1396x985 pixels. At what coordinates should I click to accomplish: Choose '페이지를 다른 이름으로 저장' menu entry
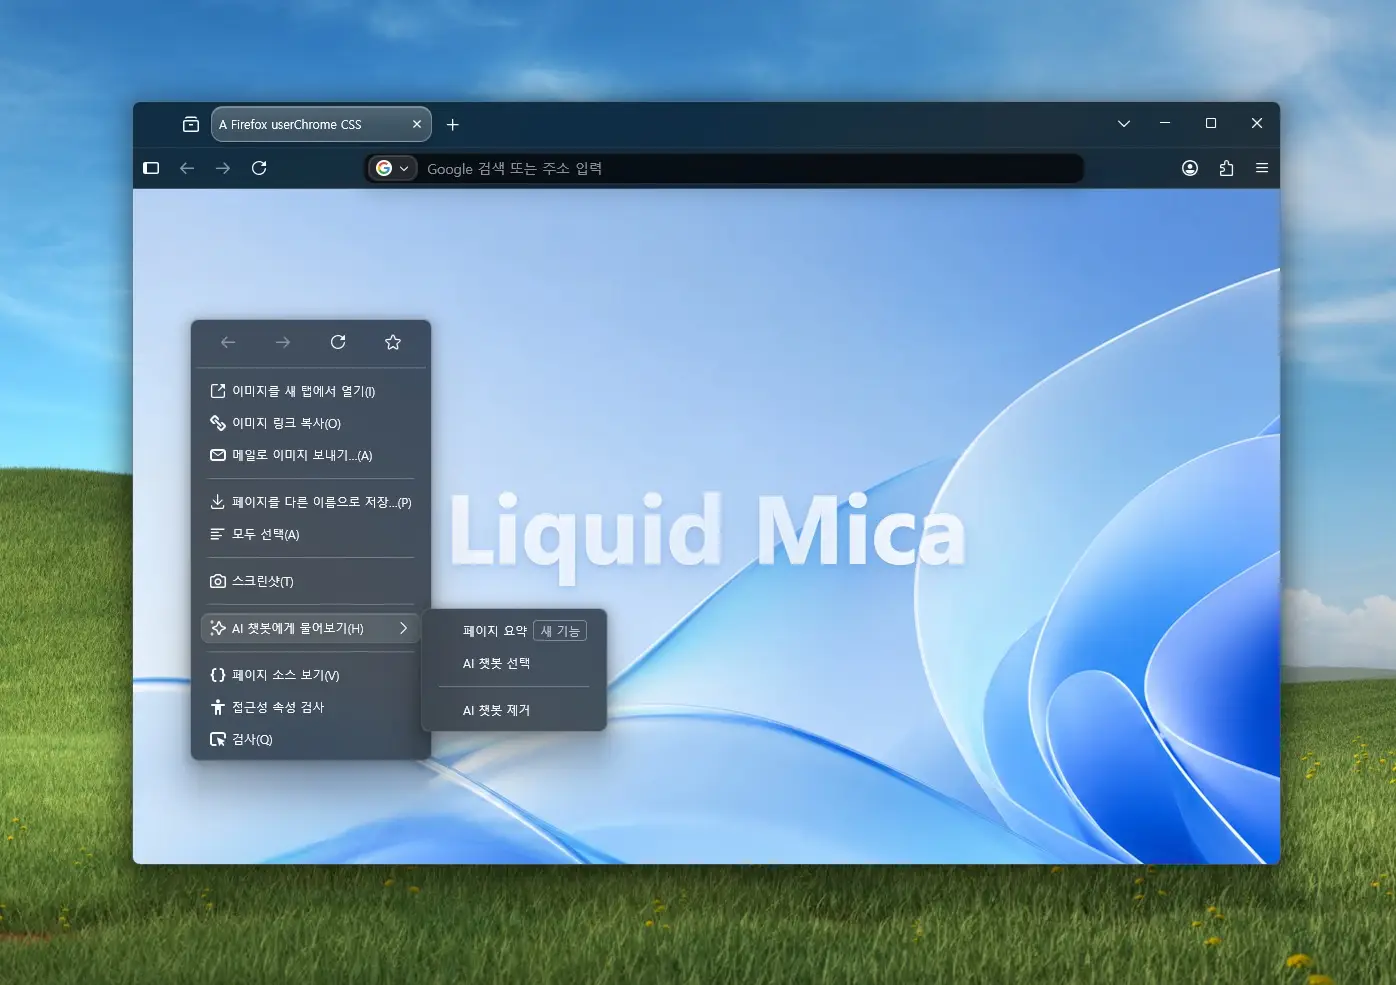(x=310, y=502)
